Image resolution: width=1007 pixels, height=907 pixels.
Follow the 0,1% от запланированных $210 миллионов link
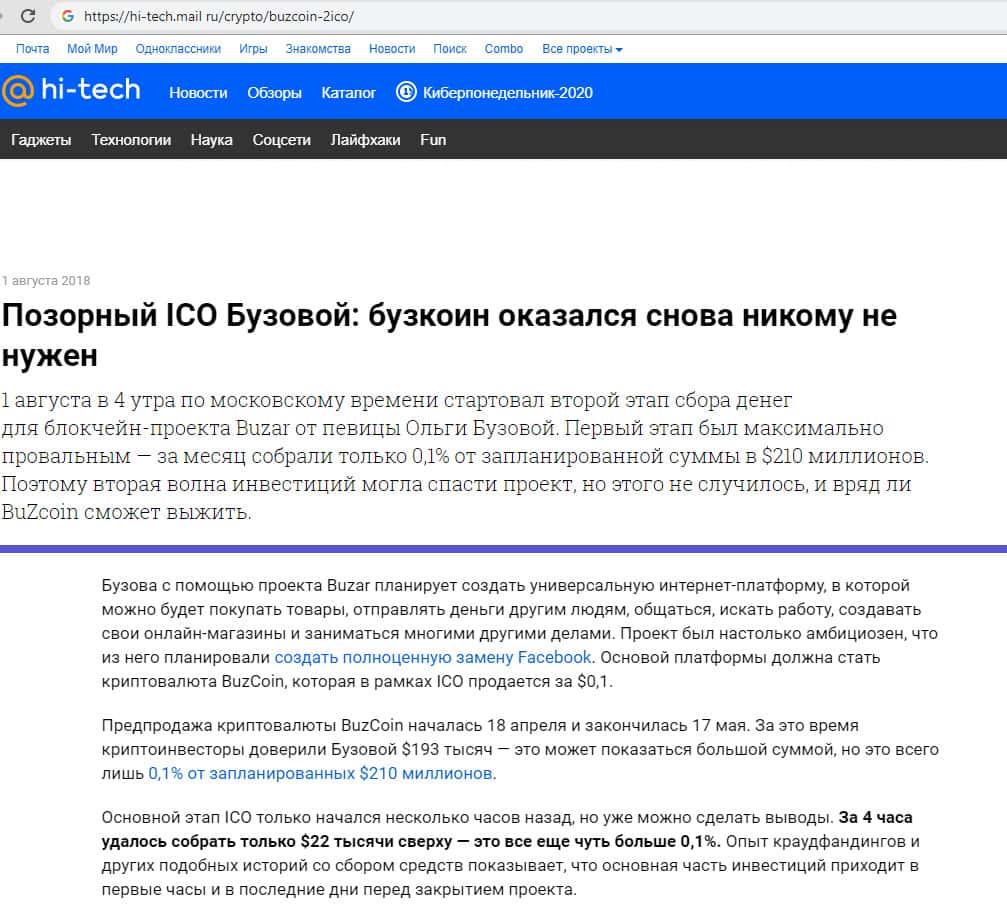[320, 773]
